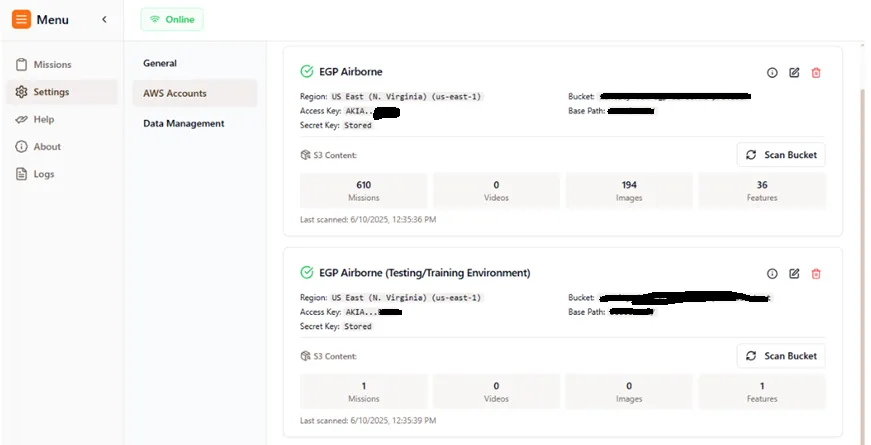This screenshot has width=871, height=445.
Task: Click the Online status indicator
Action: pos(172,20)
